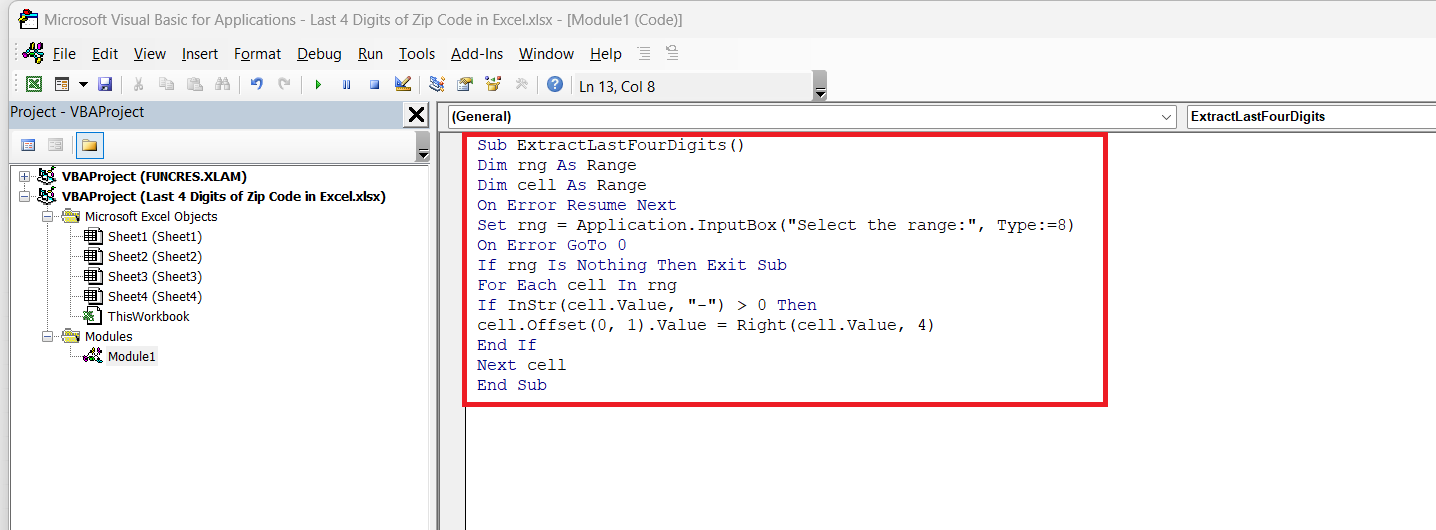Click the Cut scissors icon
Image resolution: width=1436 pixels, height=530 pixels.
point(139,85)
